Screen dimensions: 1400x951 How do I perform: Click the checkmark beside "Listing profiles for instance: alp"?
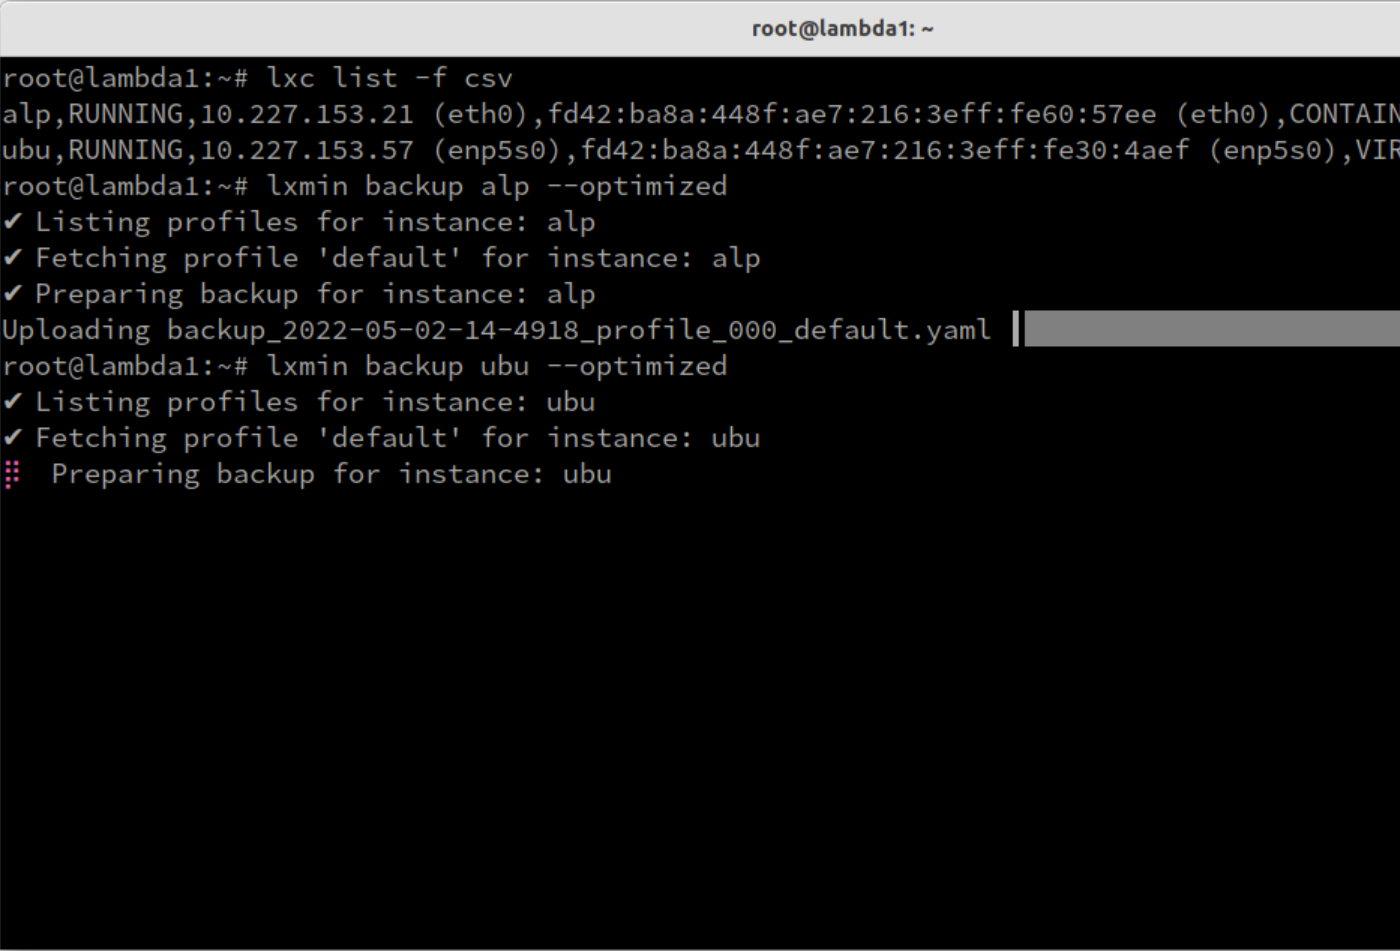click(x=12, y=222)
